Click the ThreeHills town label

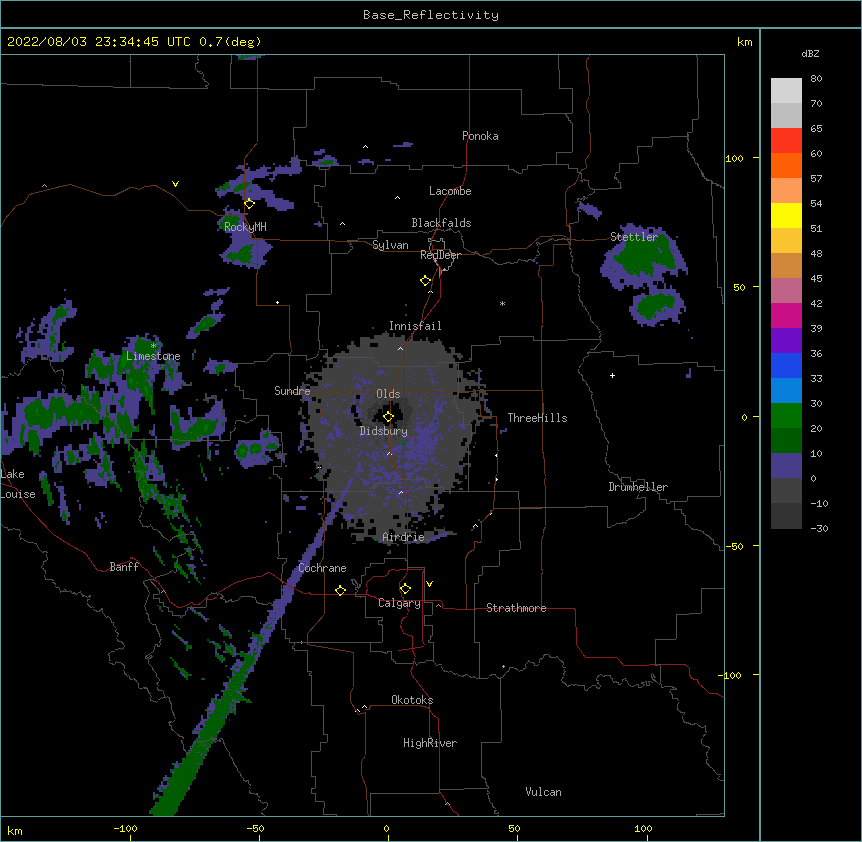point(537,418)
